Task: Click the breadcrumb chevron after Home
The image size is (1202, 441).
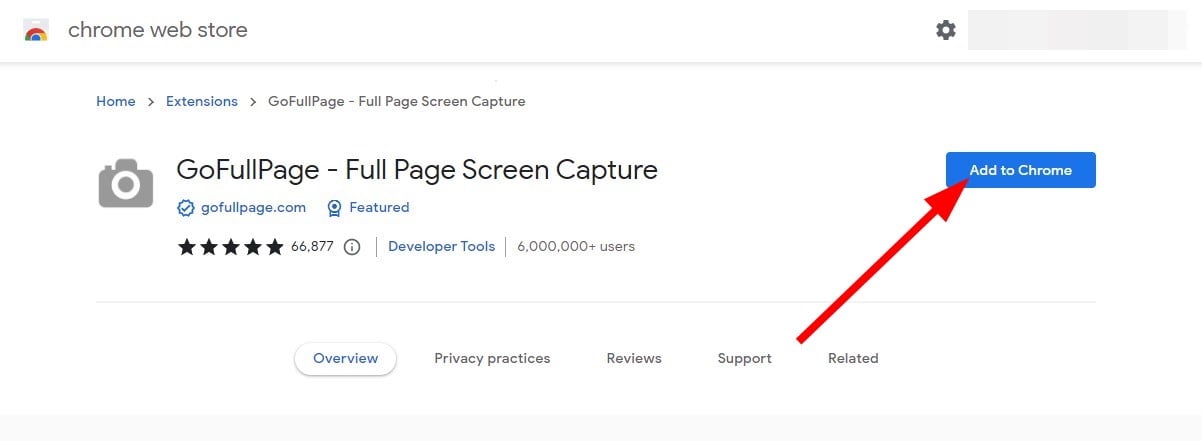Action: point(151,102)
